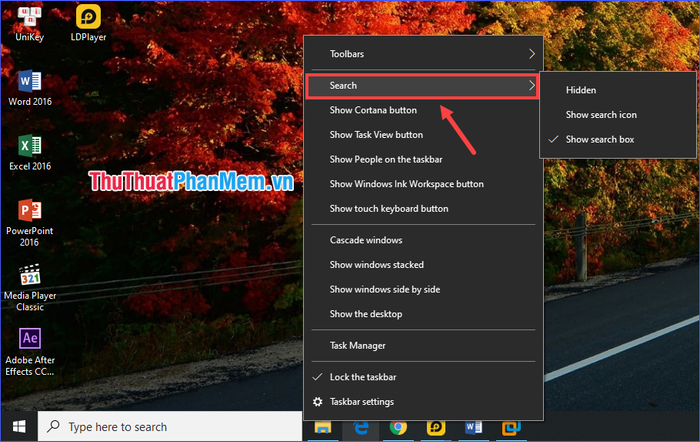
Task: Uncheck Lock the taskbar
Action: [x=423, y=377]
